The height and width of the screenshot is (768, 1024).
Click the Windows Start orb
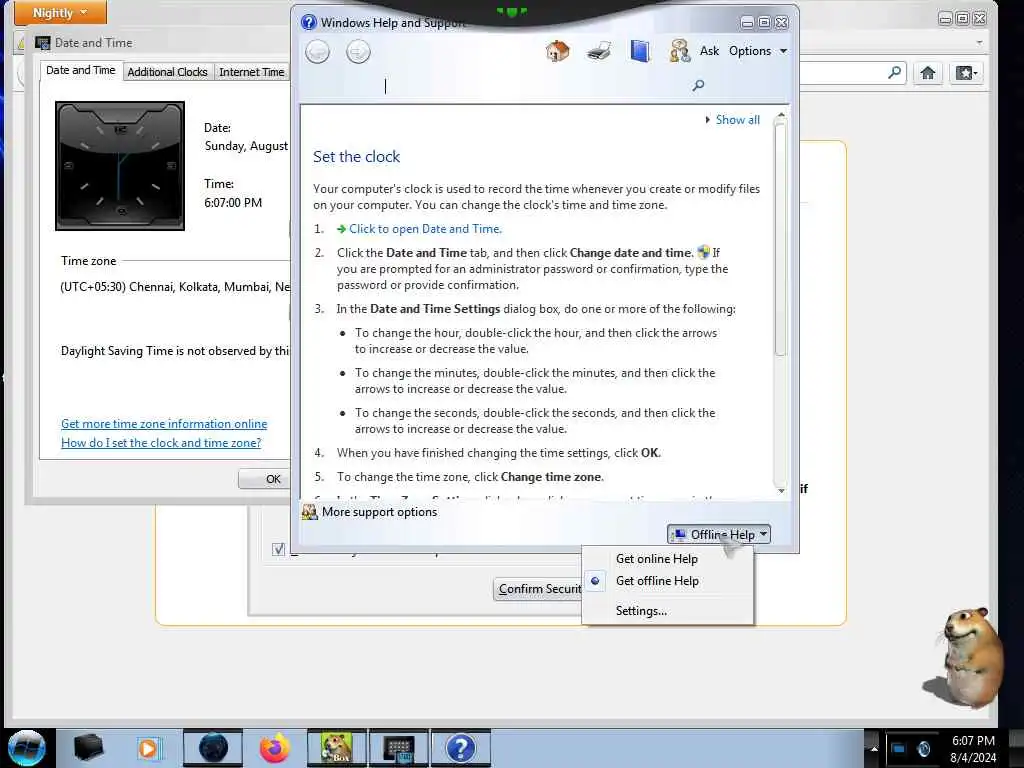[26, 748]
